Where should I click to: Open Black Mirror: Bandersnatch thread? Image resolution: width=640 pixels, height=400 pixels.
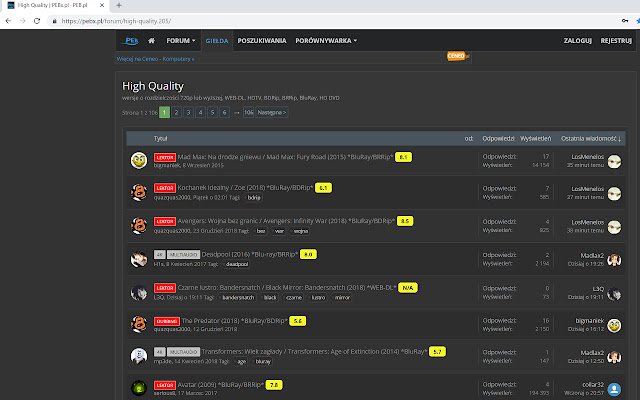pyautogui.click(x=287, y=287)
